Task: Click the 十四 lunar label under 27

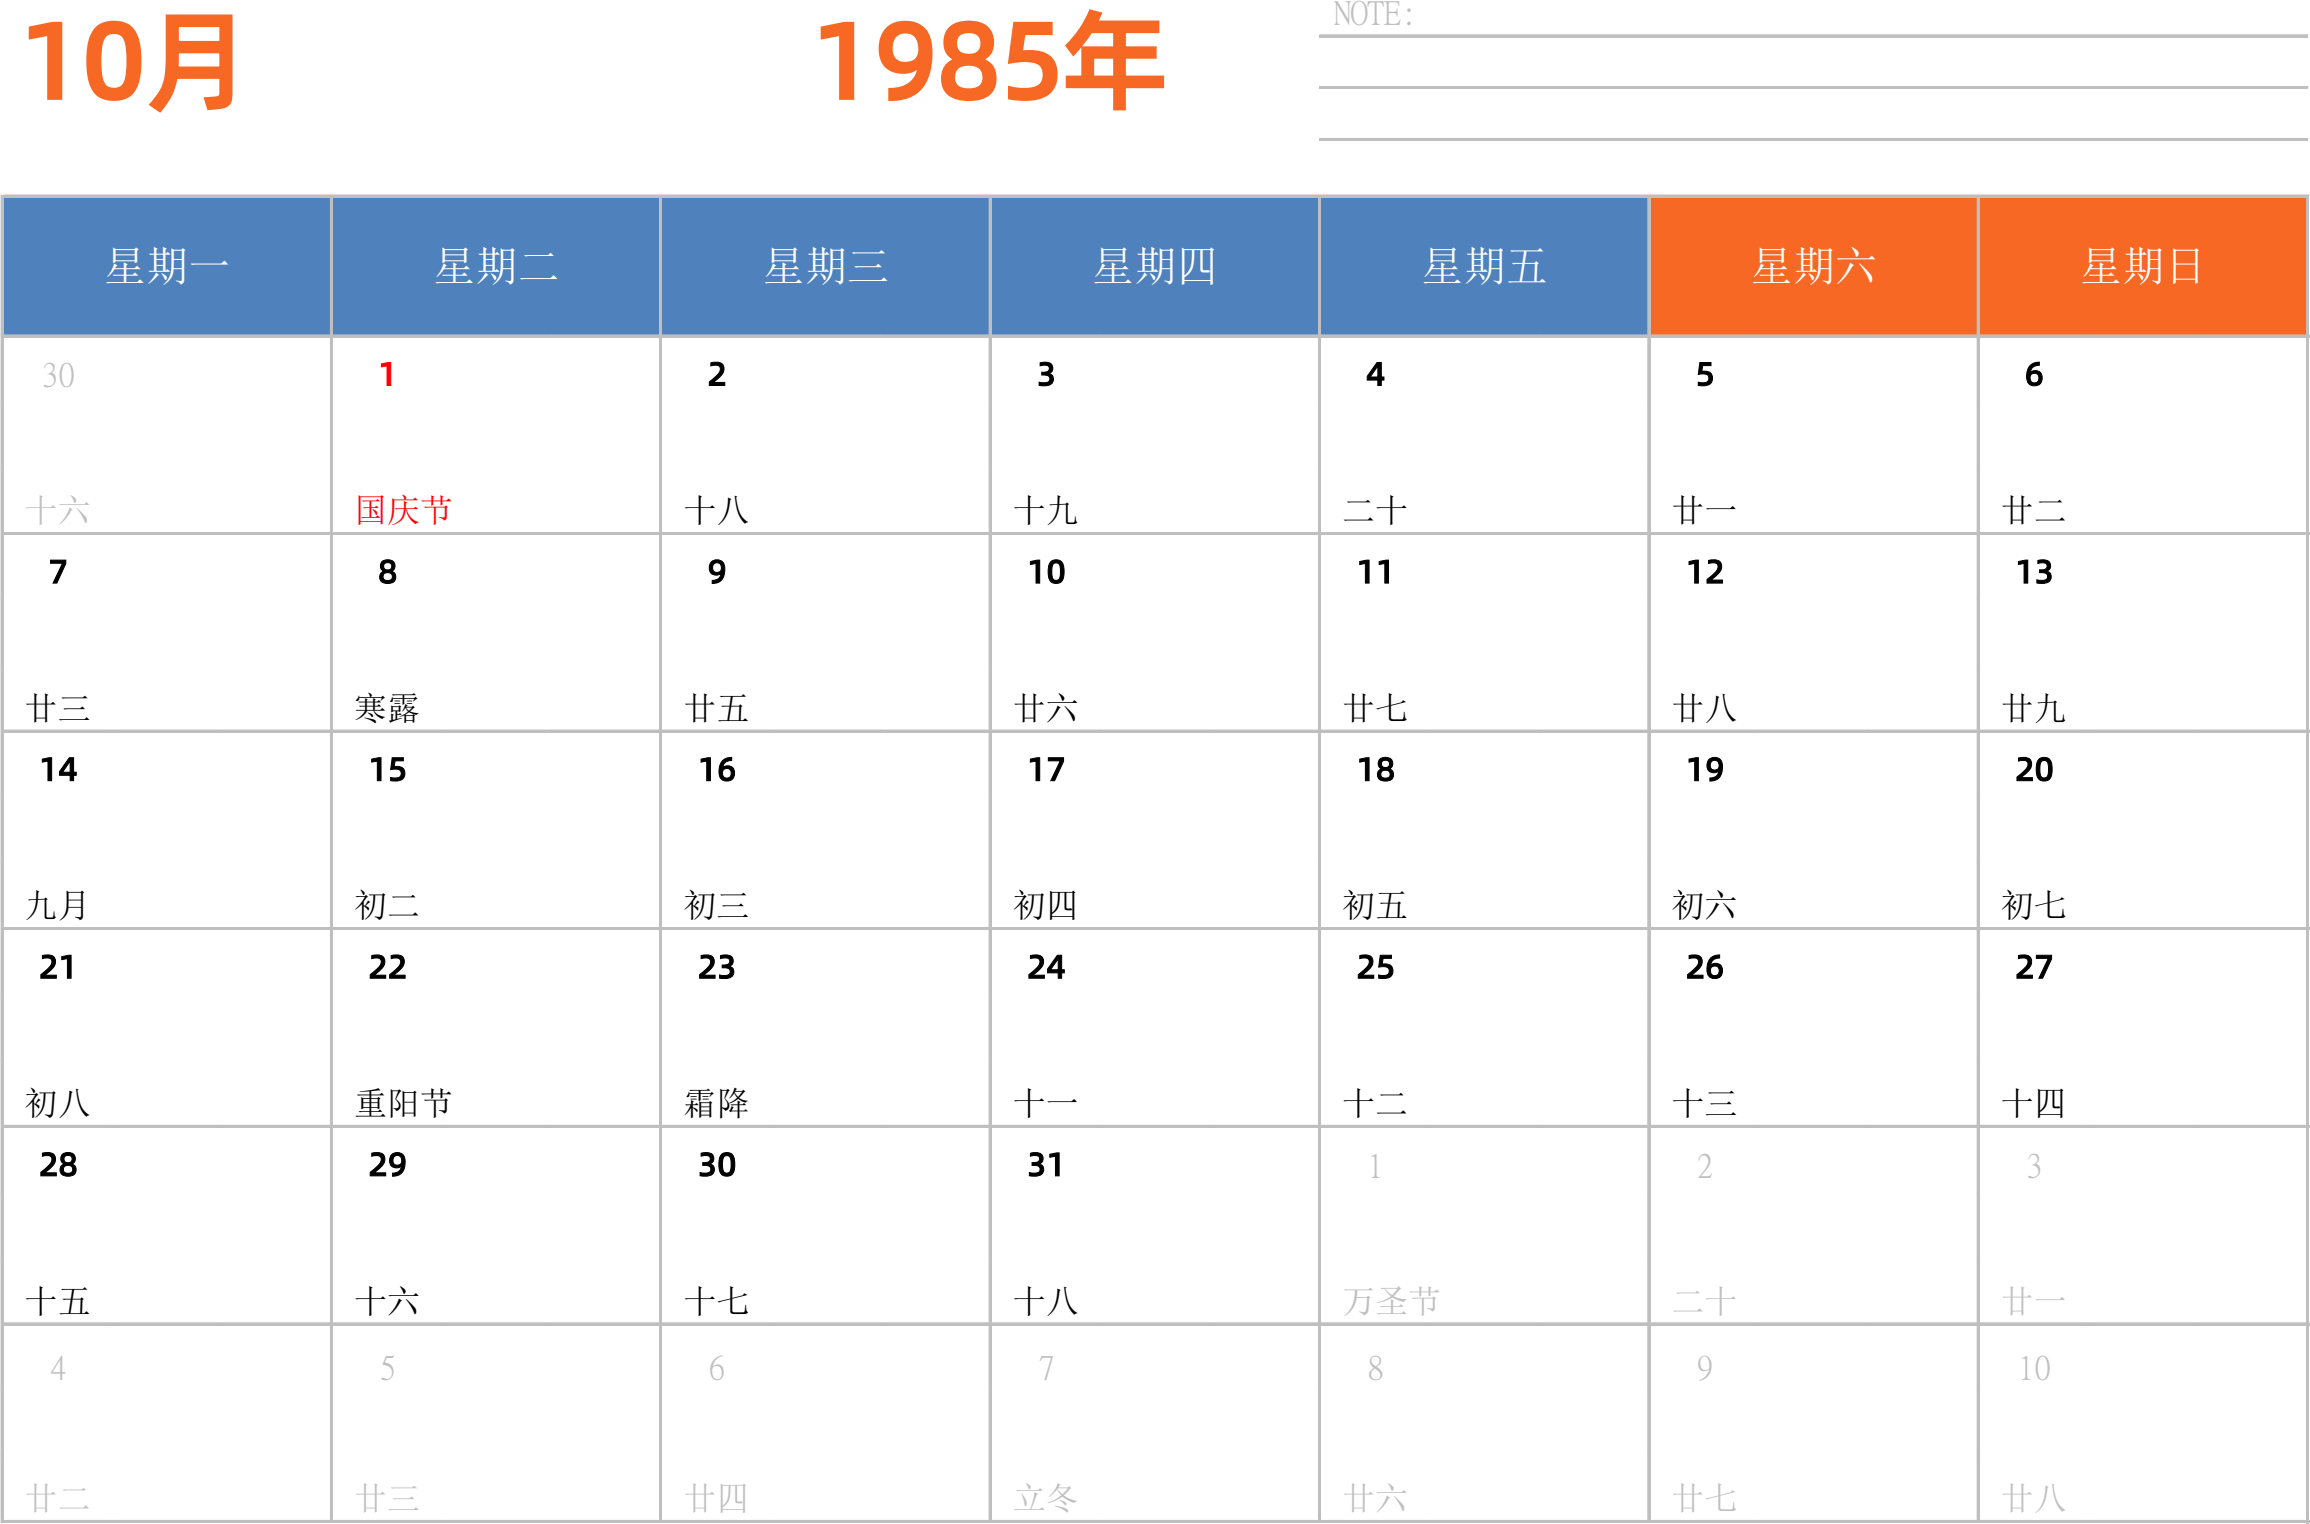Action: coord(2034,1103)
